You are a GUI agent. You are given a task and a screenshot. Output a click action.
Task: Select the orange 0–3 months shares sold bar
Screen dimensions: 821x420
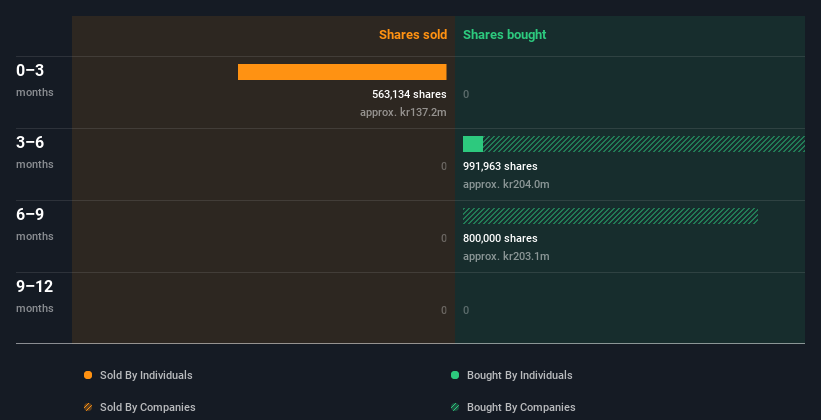(x=342, y=72)
